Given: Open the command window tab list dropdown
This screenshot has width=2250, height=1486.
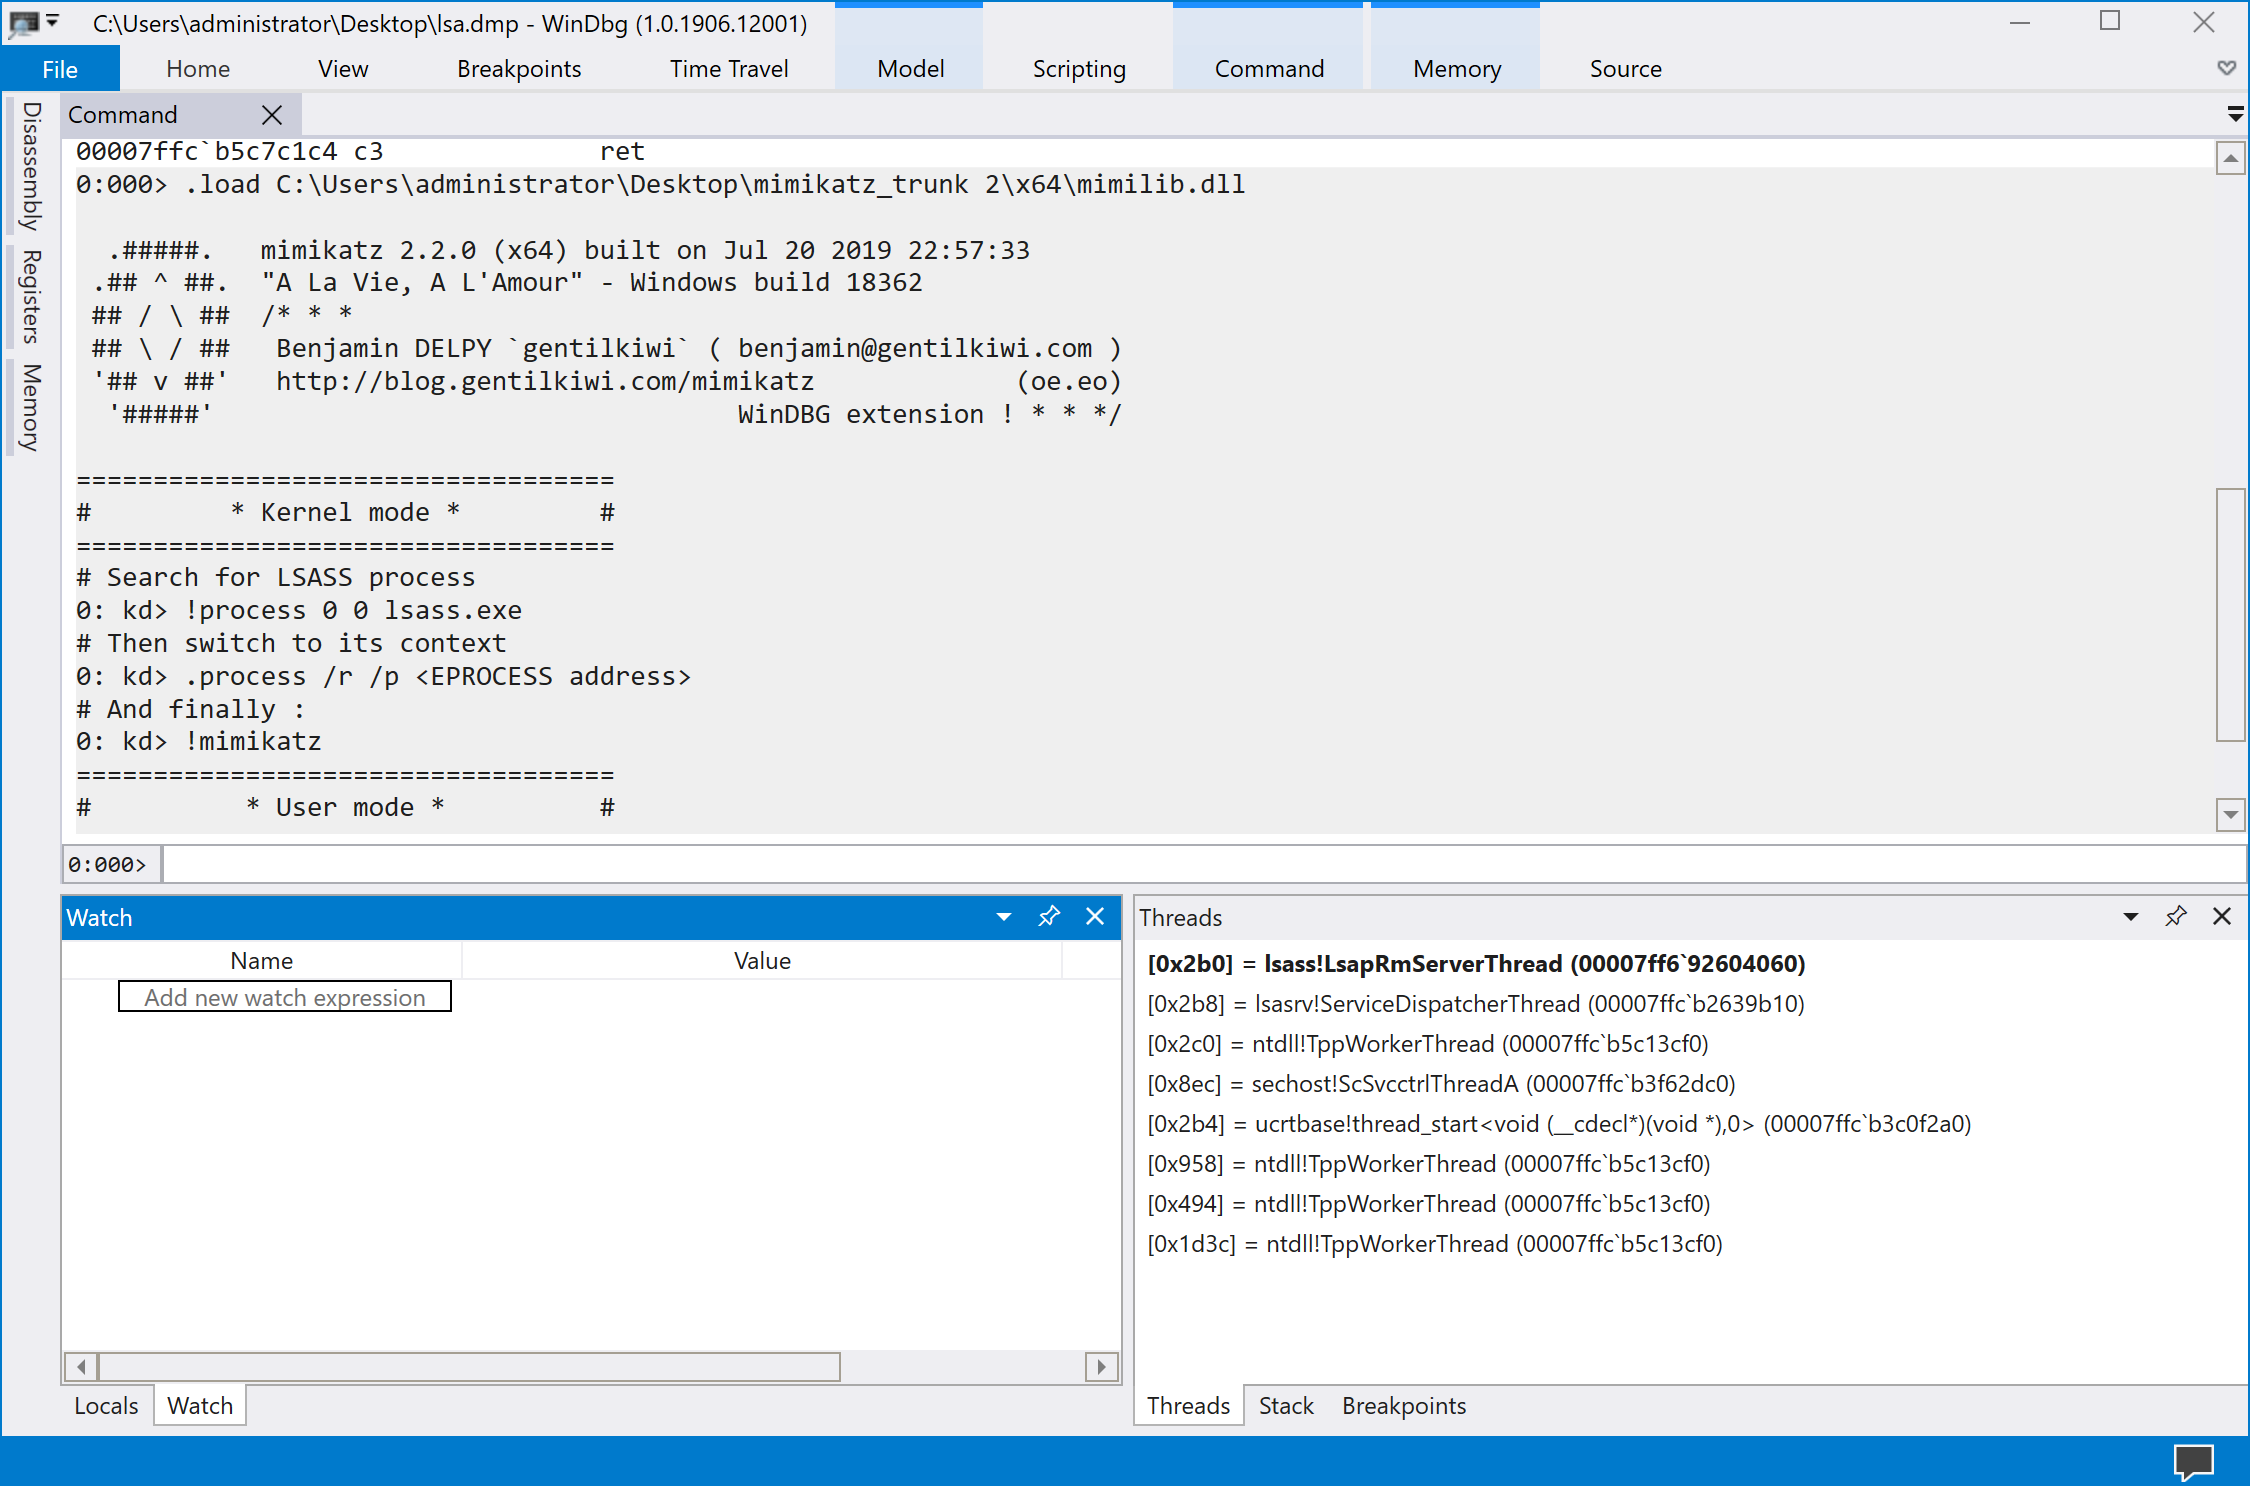Looking at the screenshot, I should pyautogui.click(x=2235, y=115).
